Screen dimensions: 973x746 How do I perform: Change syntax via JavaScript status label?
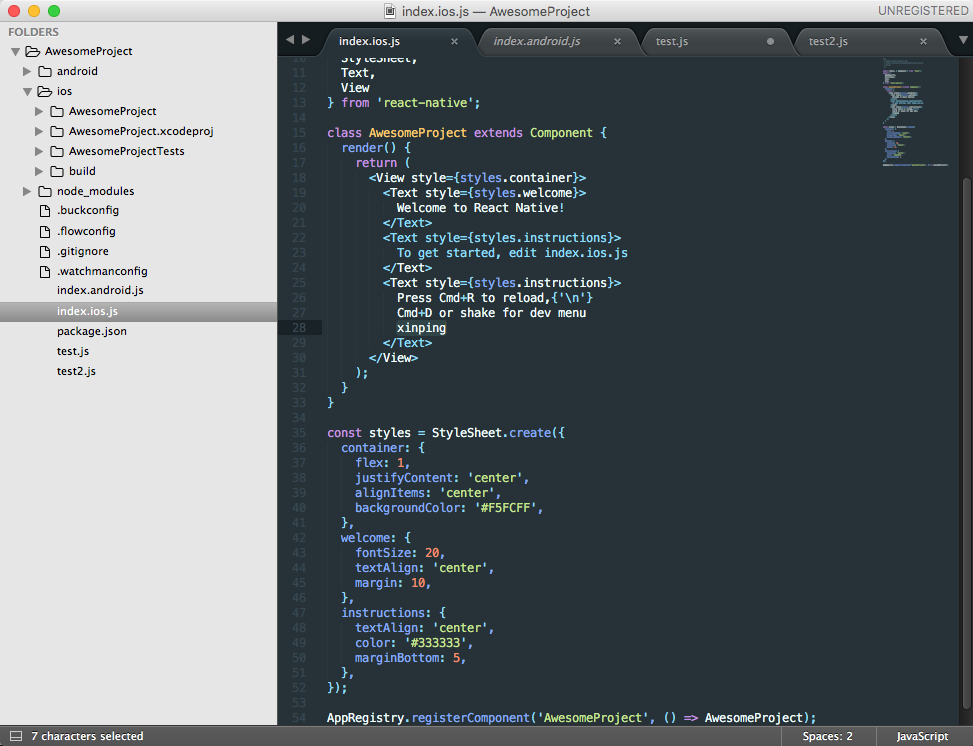click(921, 736)
